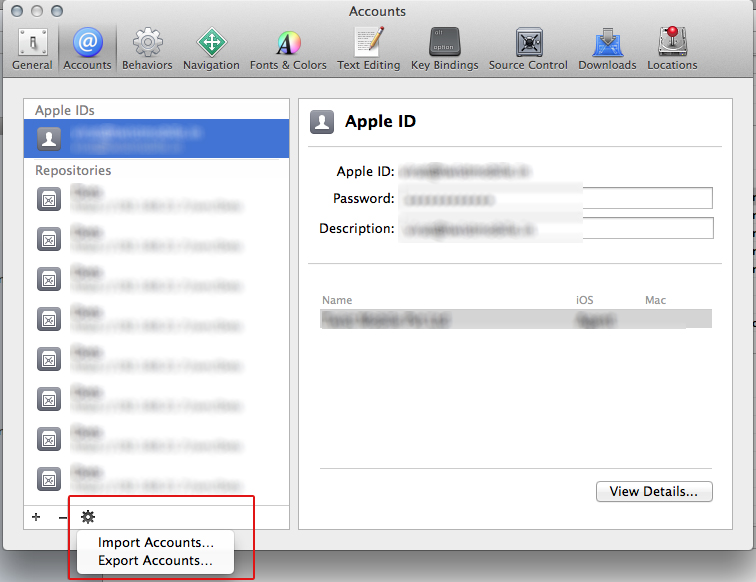Open Fonts & Colors preferences

(288, 49)
